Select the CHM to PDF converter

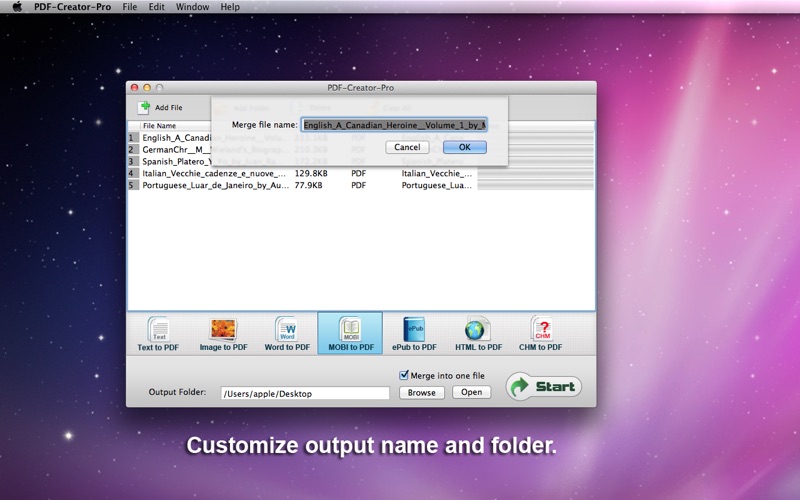coord(540,334)
